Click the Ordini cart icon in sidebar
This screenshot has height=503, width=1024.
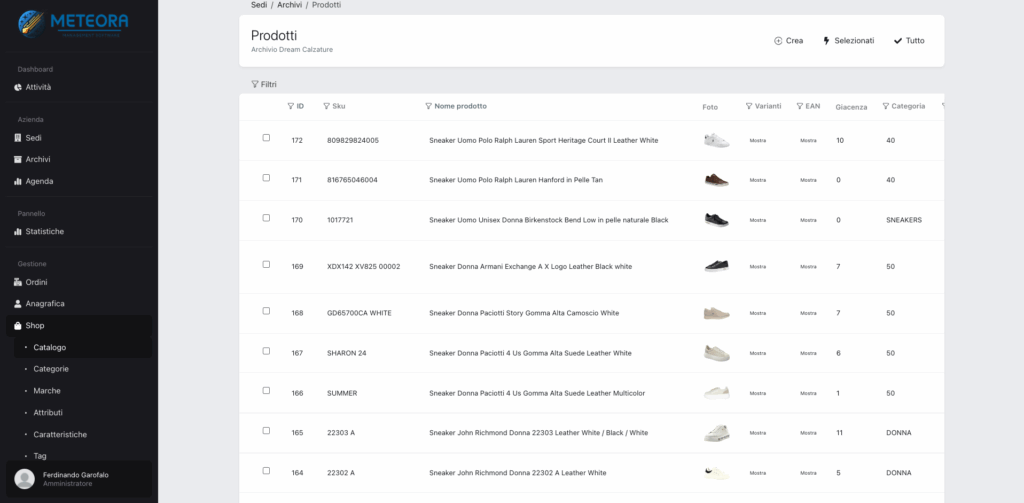click(x=18, y=282)
